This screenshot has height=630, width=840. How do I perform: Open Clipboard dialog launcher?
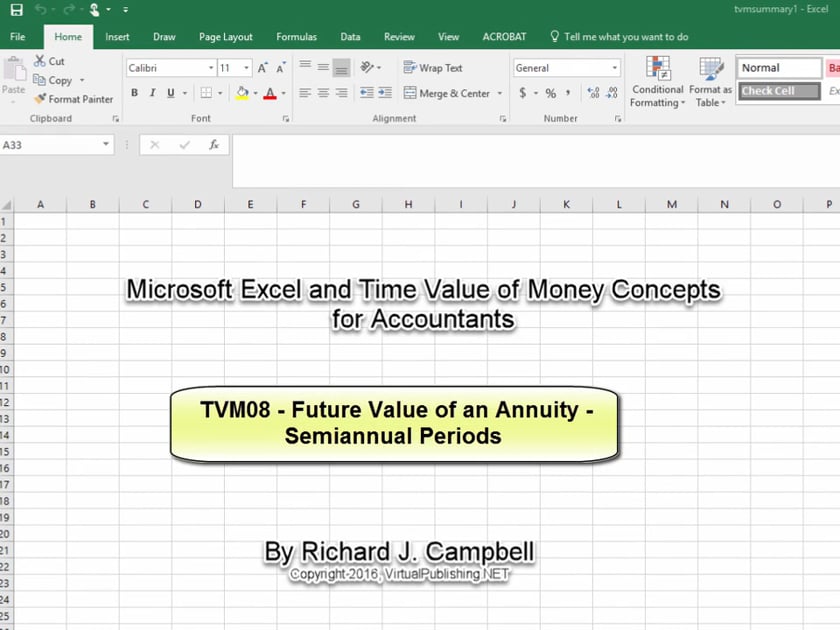point(115,119)
